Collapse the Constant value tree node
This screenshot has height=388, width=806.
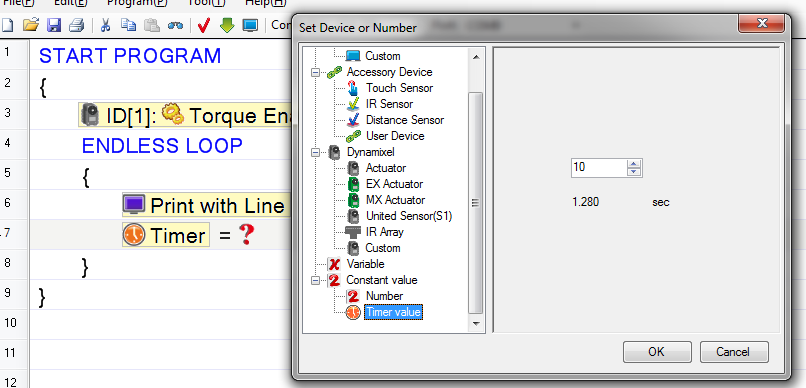pyautogui.click(x=316, y=281)
